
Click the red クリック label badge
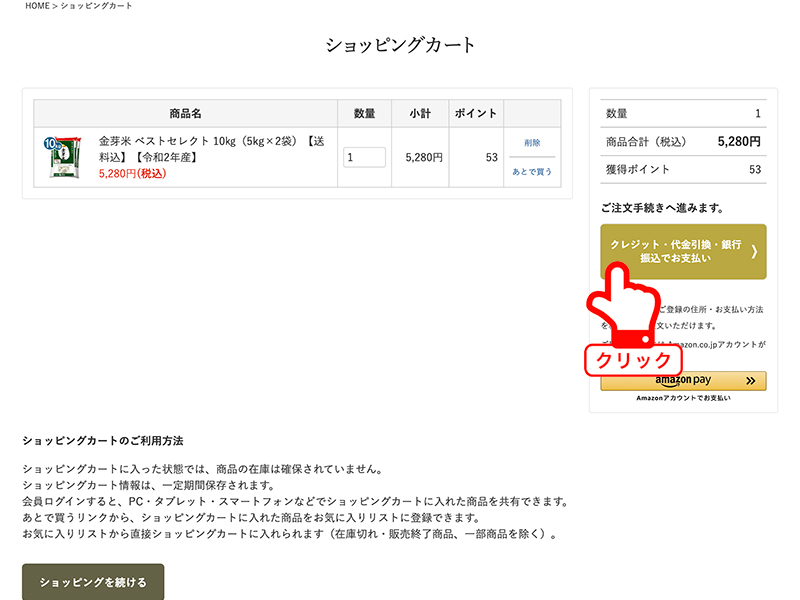tap(632, 359)
